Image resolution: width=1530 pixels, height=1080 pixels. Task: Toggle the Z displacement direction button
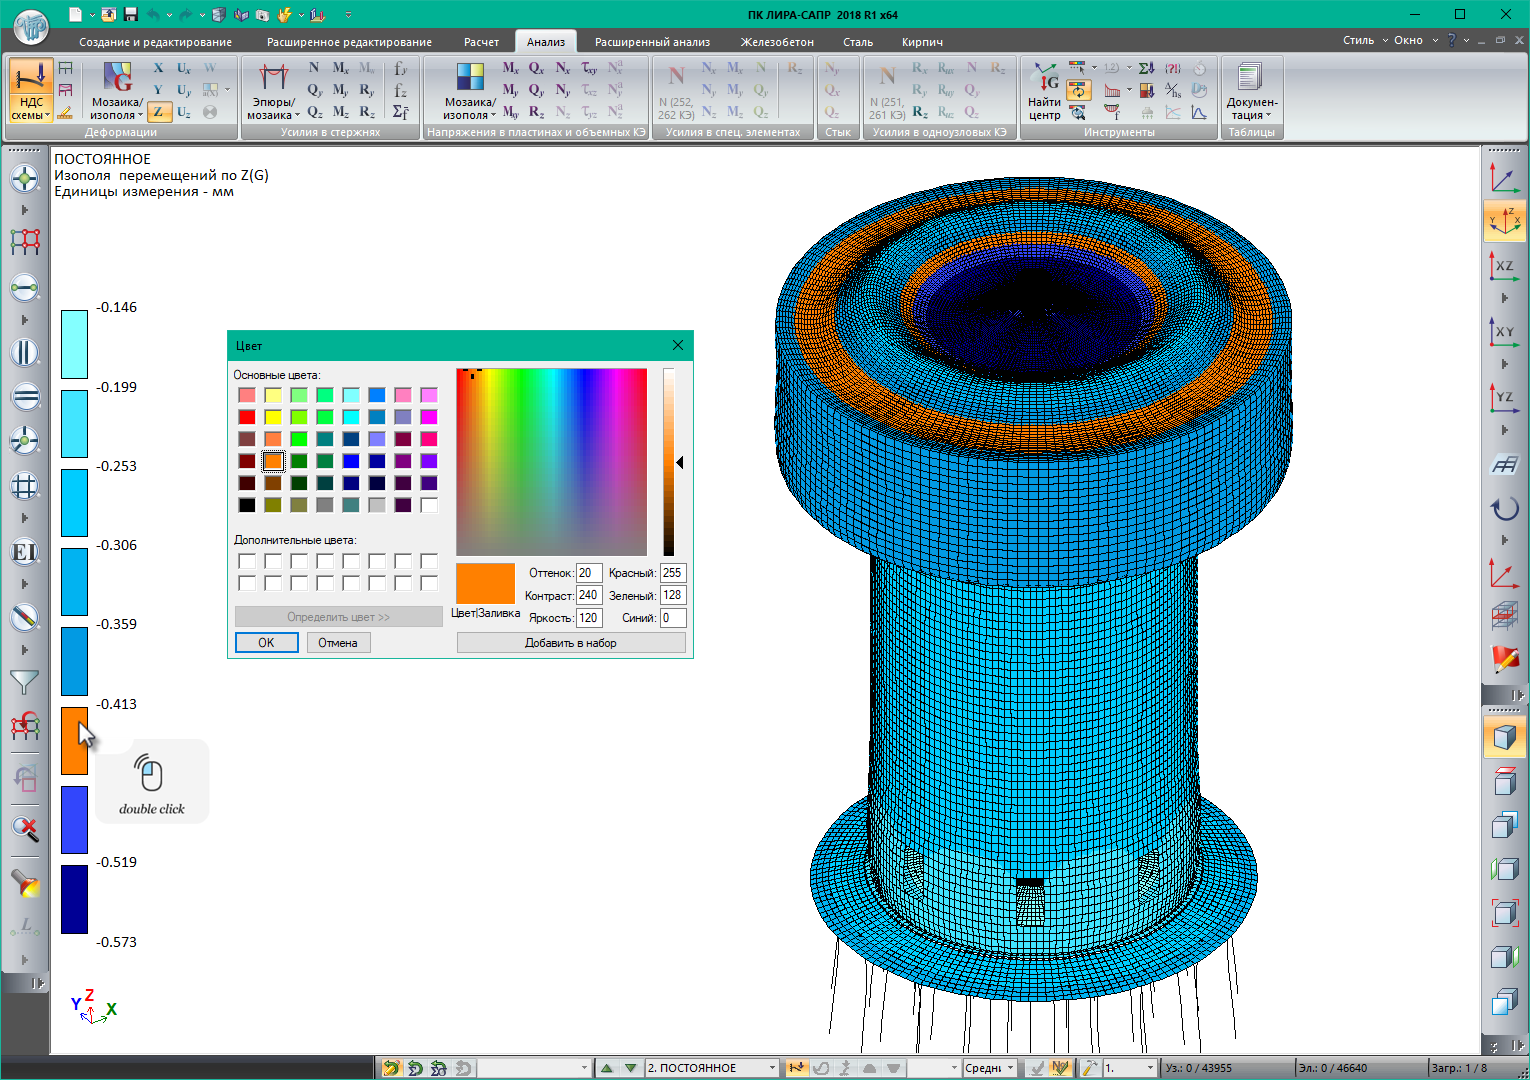tap(158, 112)
